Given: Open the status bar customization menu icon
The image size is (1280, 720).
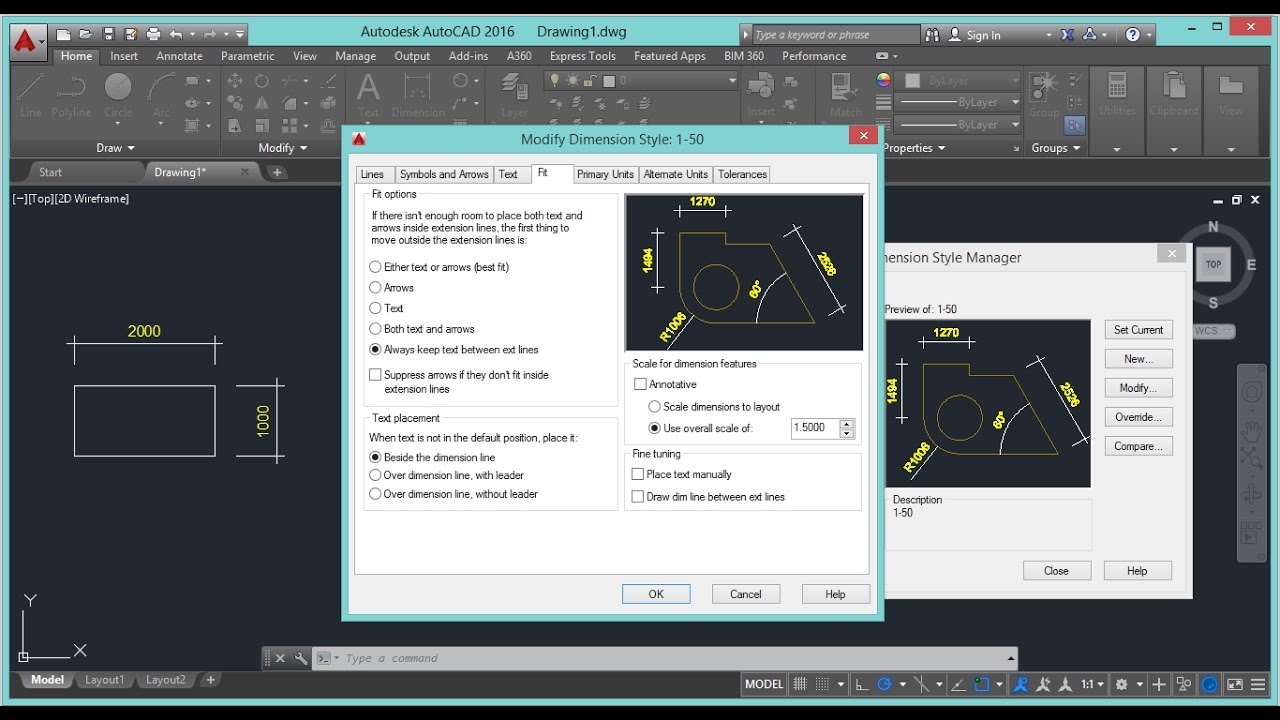Looking at the screenshot, I should tap(1258, 684).
